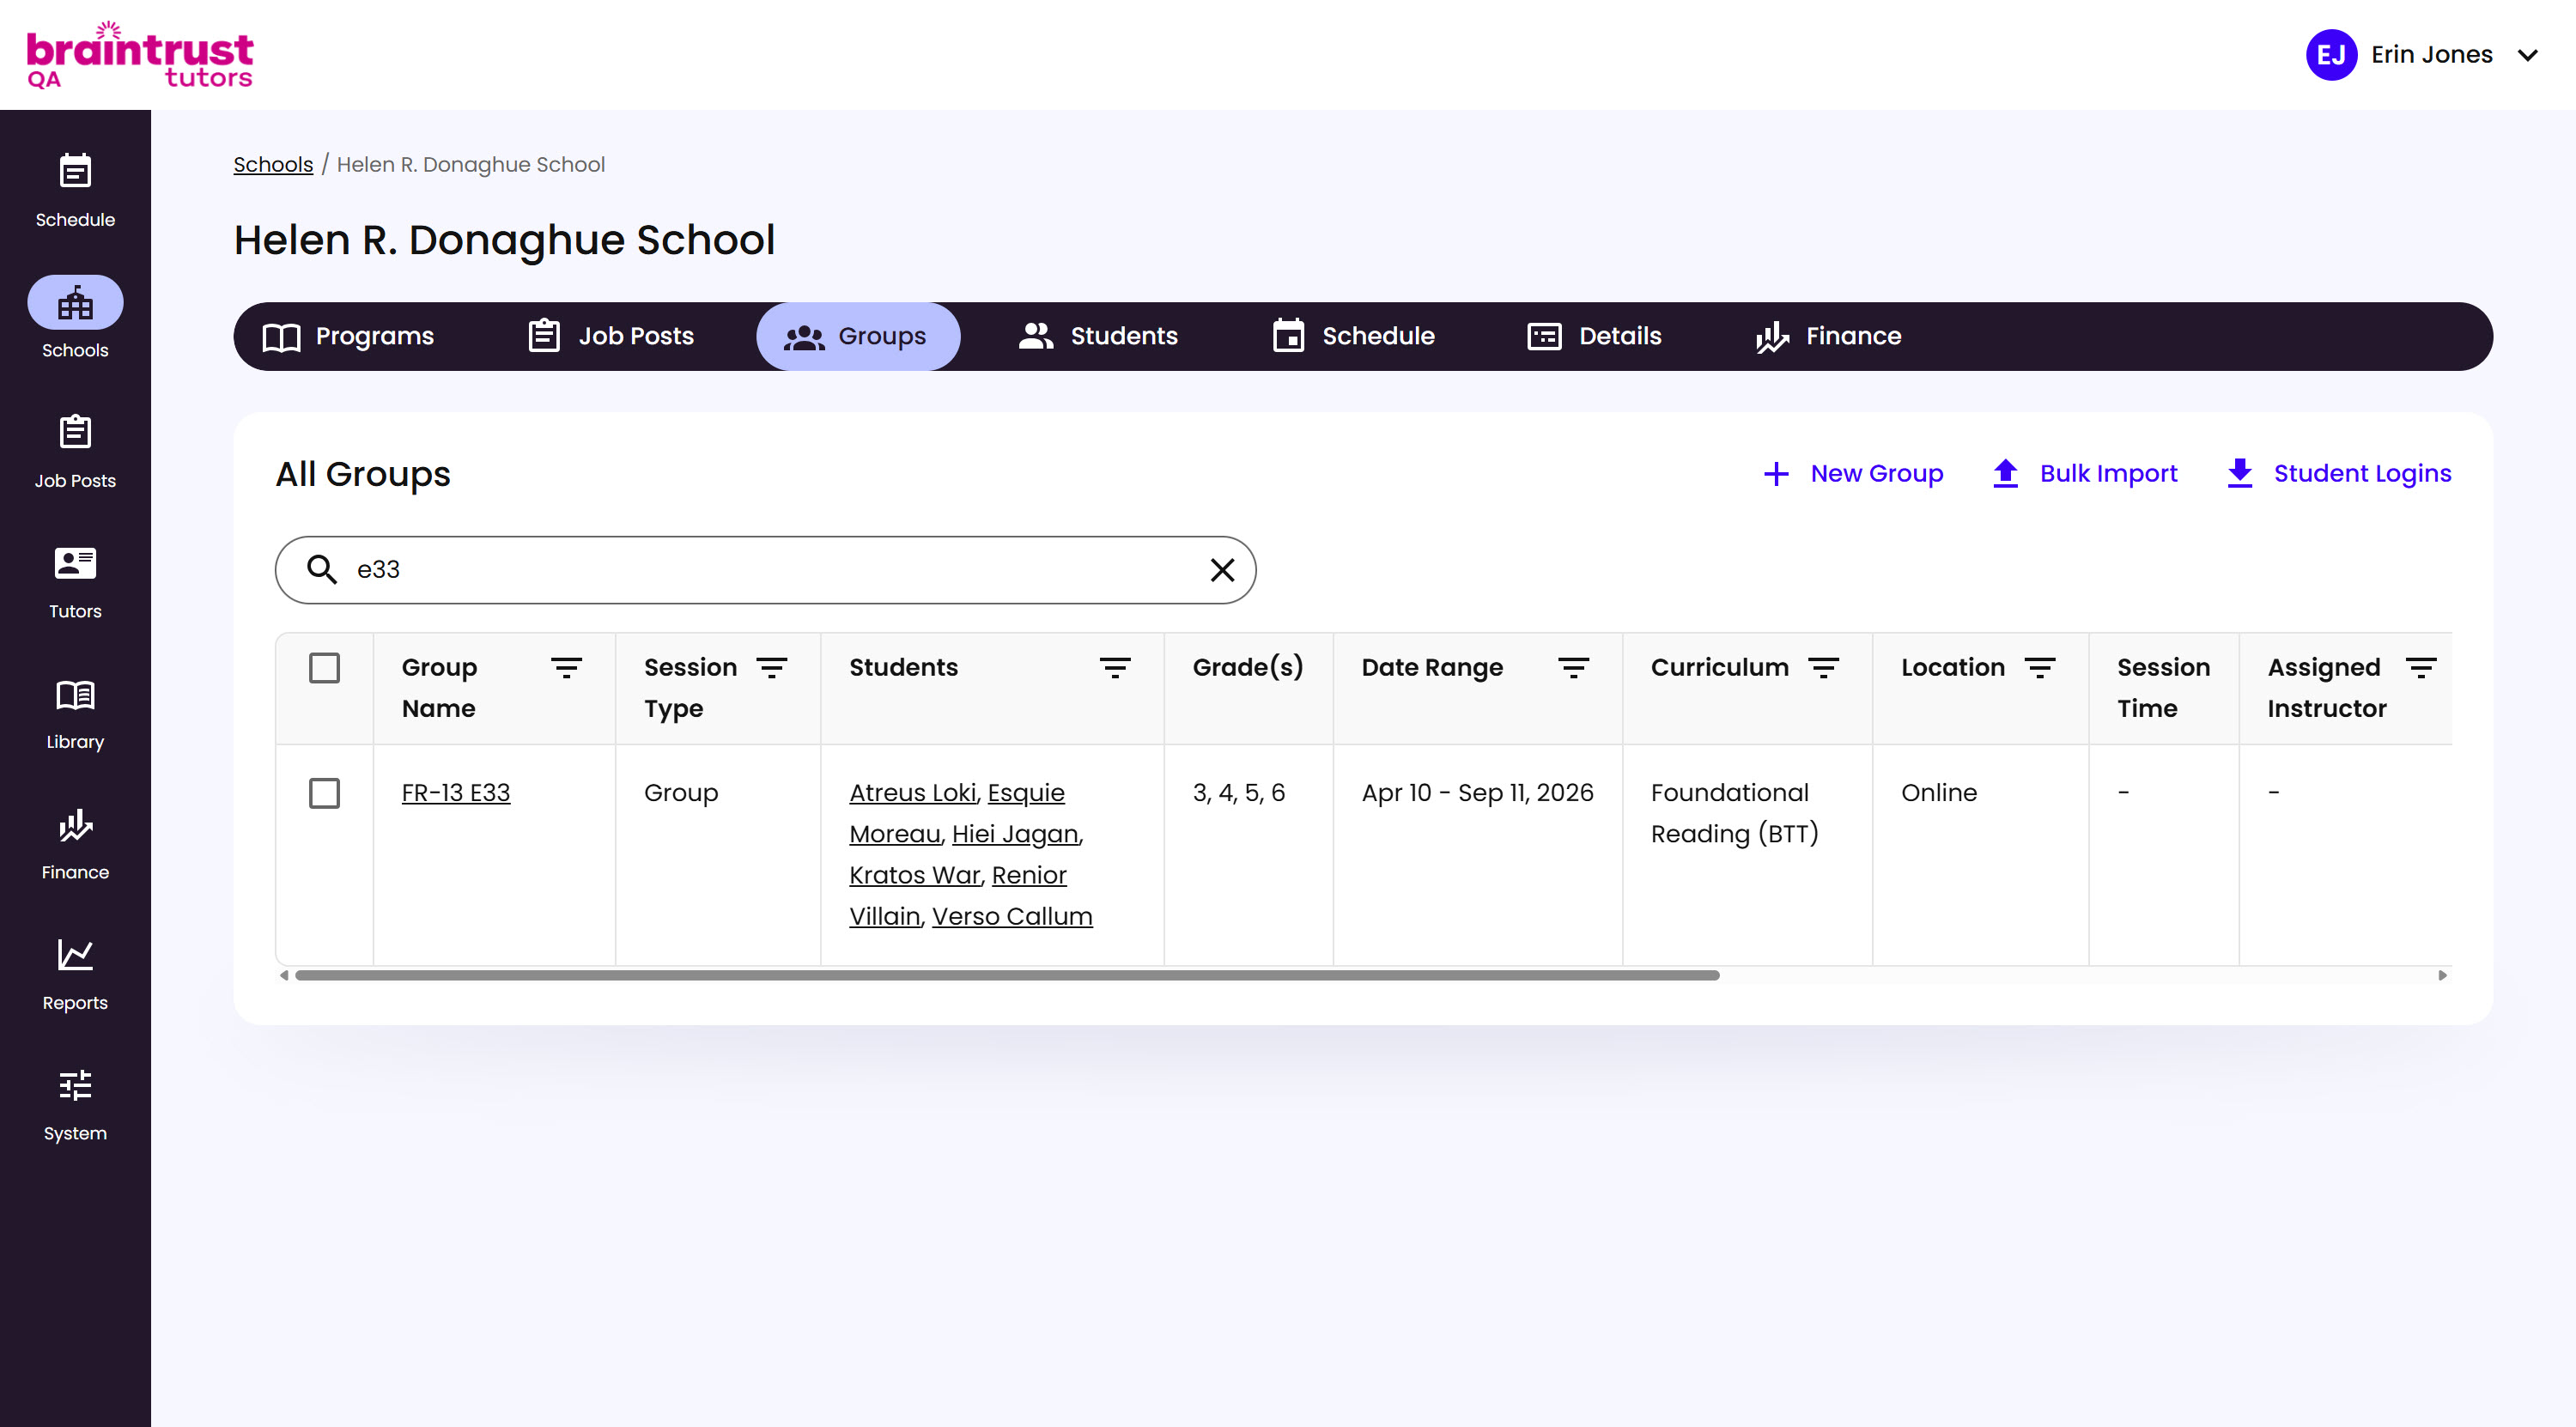The image size is (2576, 1427).
Task: Open the Details tab
Action: (x=1594, y=336)
